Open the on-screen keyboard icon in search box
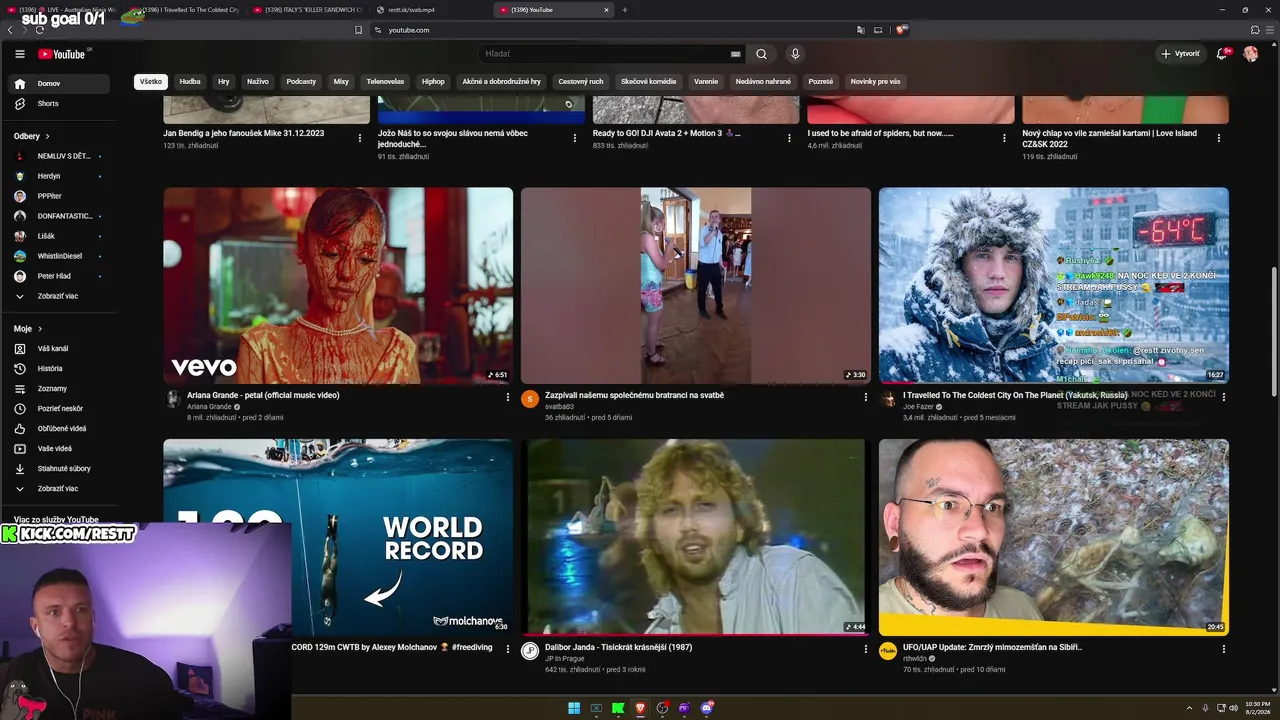 coord(736,54)
